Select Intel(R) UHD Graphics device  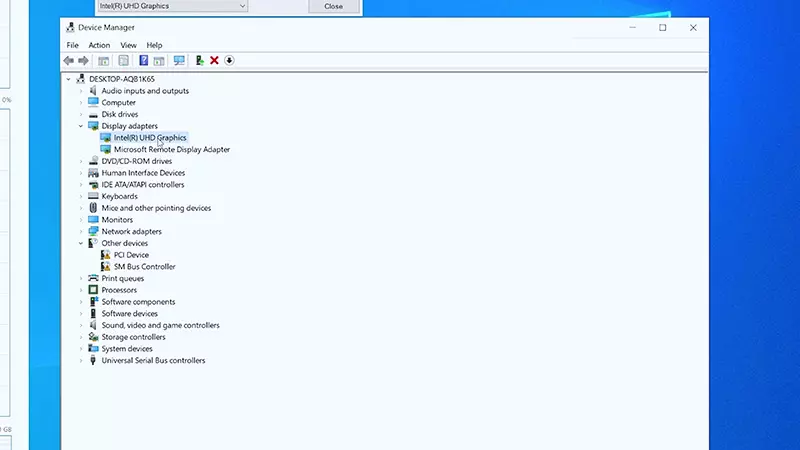tap(150, 138)
